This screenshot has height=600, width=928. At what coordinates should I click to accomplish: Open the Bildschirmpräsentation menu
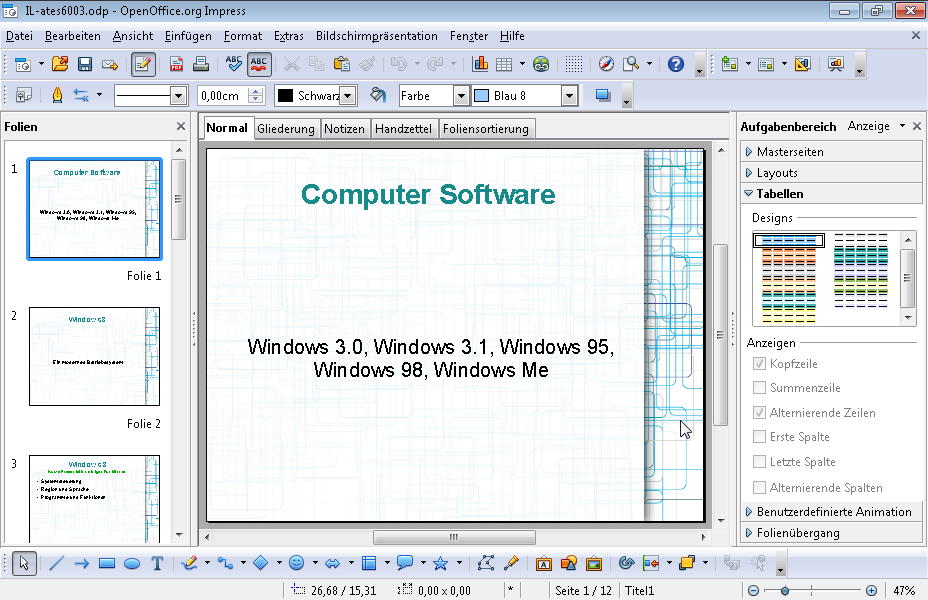coord(376,36)
